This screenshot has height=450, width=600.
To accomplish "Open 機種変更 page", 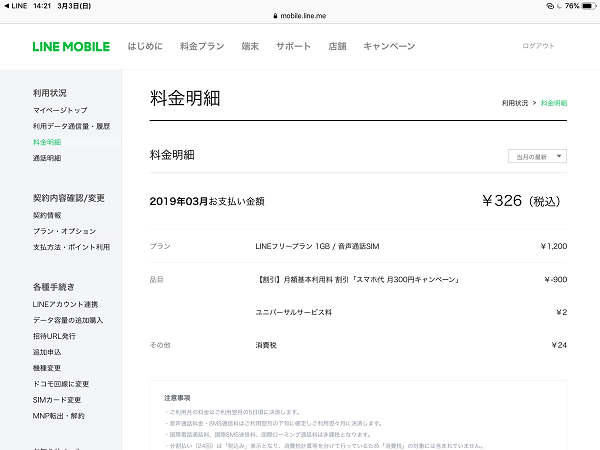I will [x=47, y=368].
